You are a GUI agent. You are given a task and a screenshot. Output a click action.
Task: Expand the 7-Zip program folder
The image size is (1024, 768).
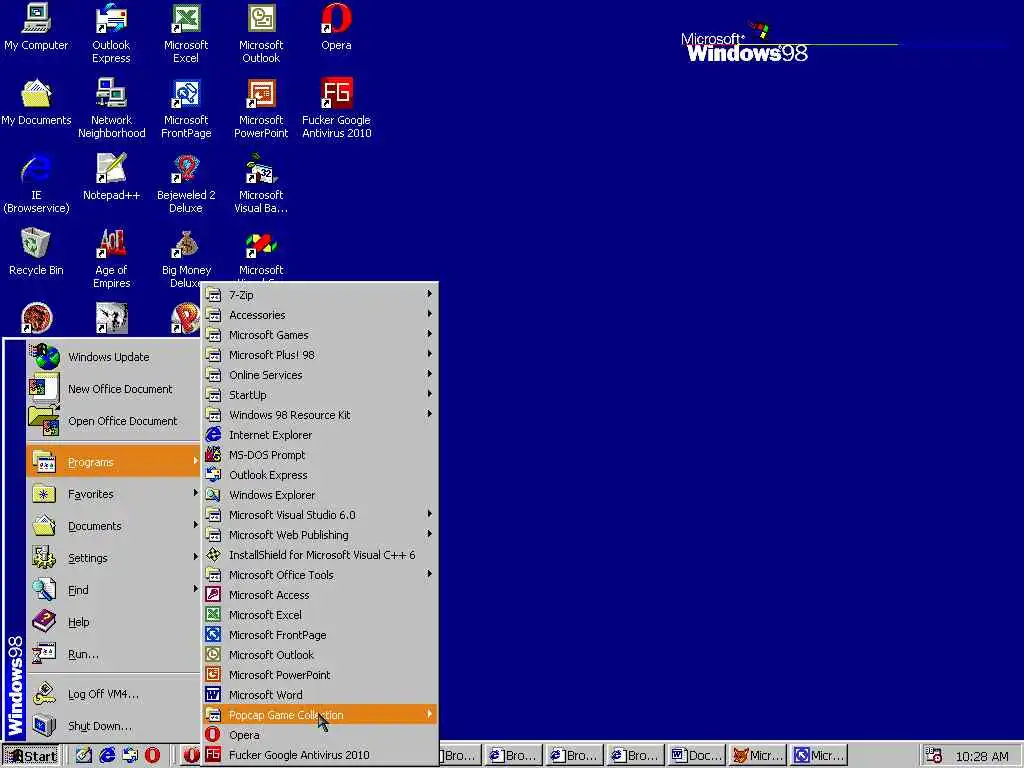tap(319, 295)
